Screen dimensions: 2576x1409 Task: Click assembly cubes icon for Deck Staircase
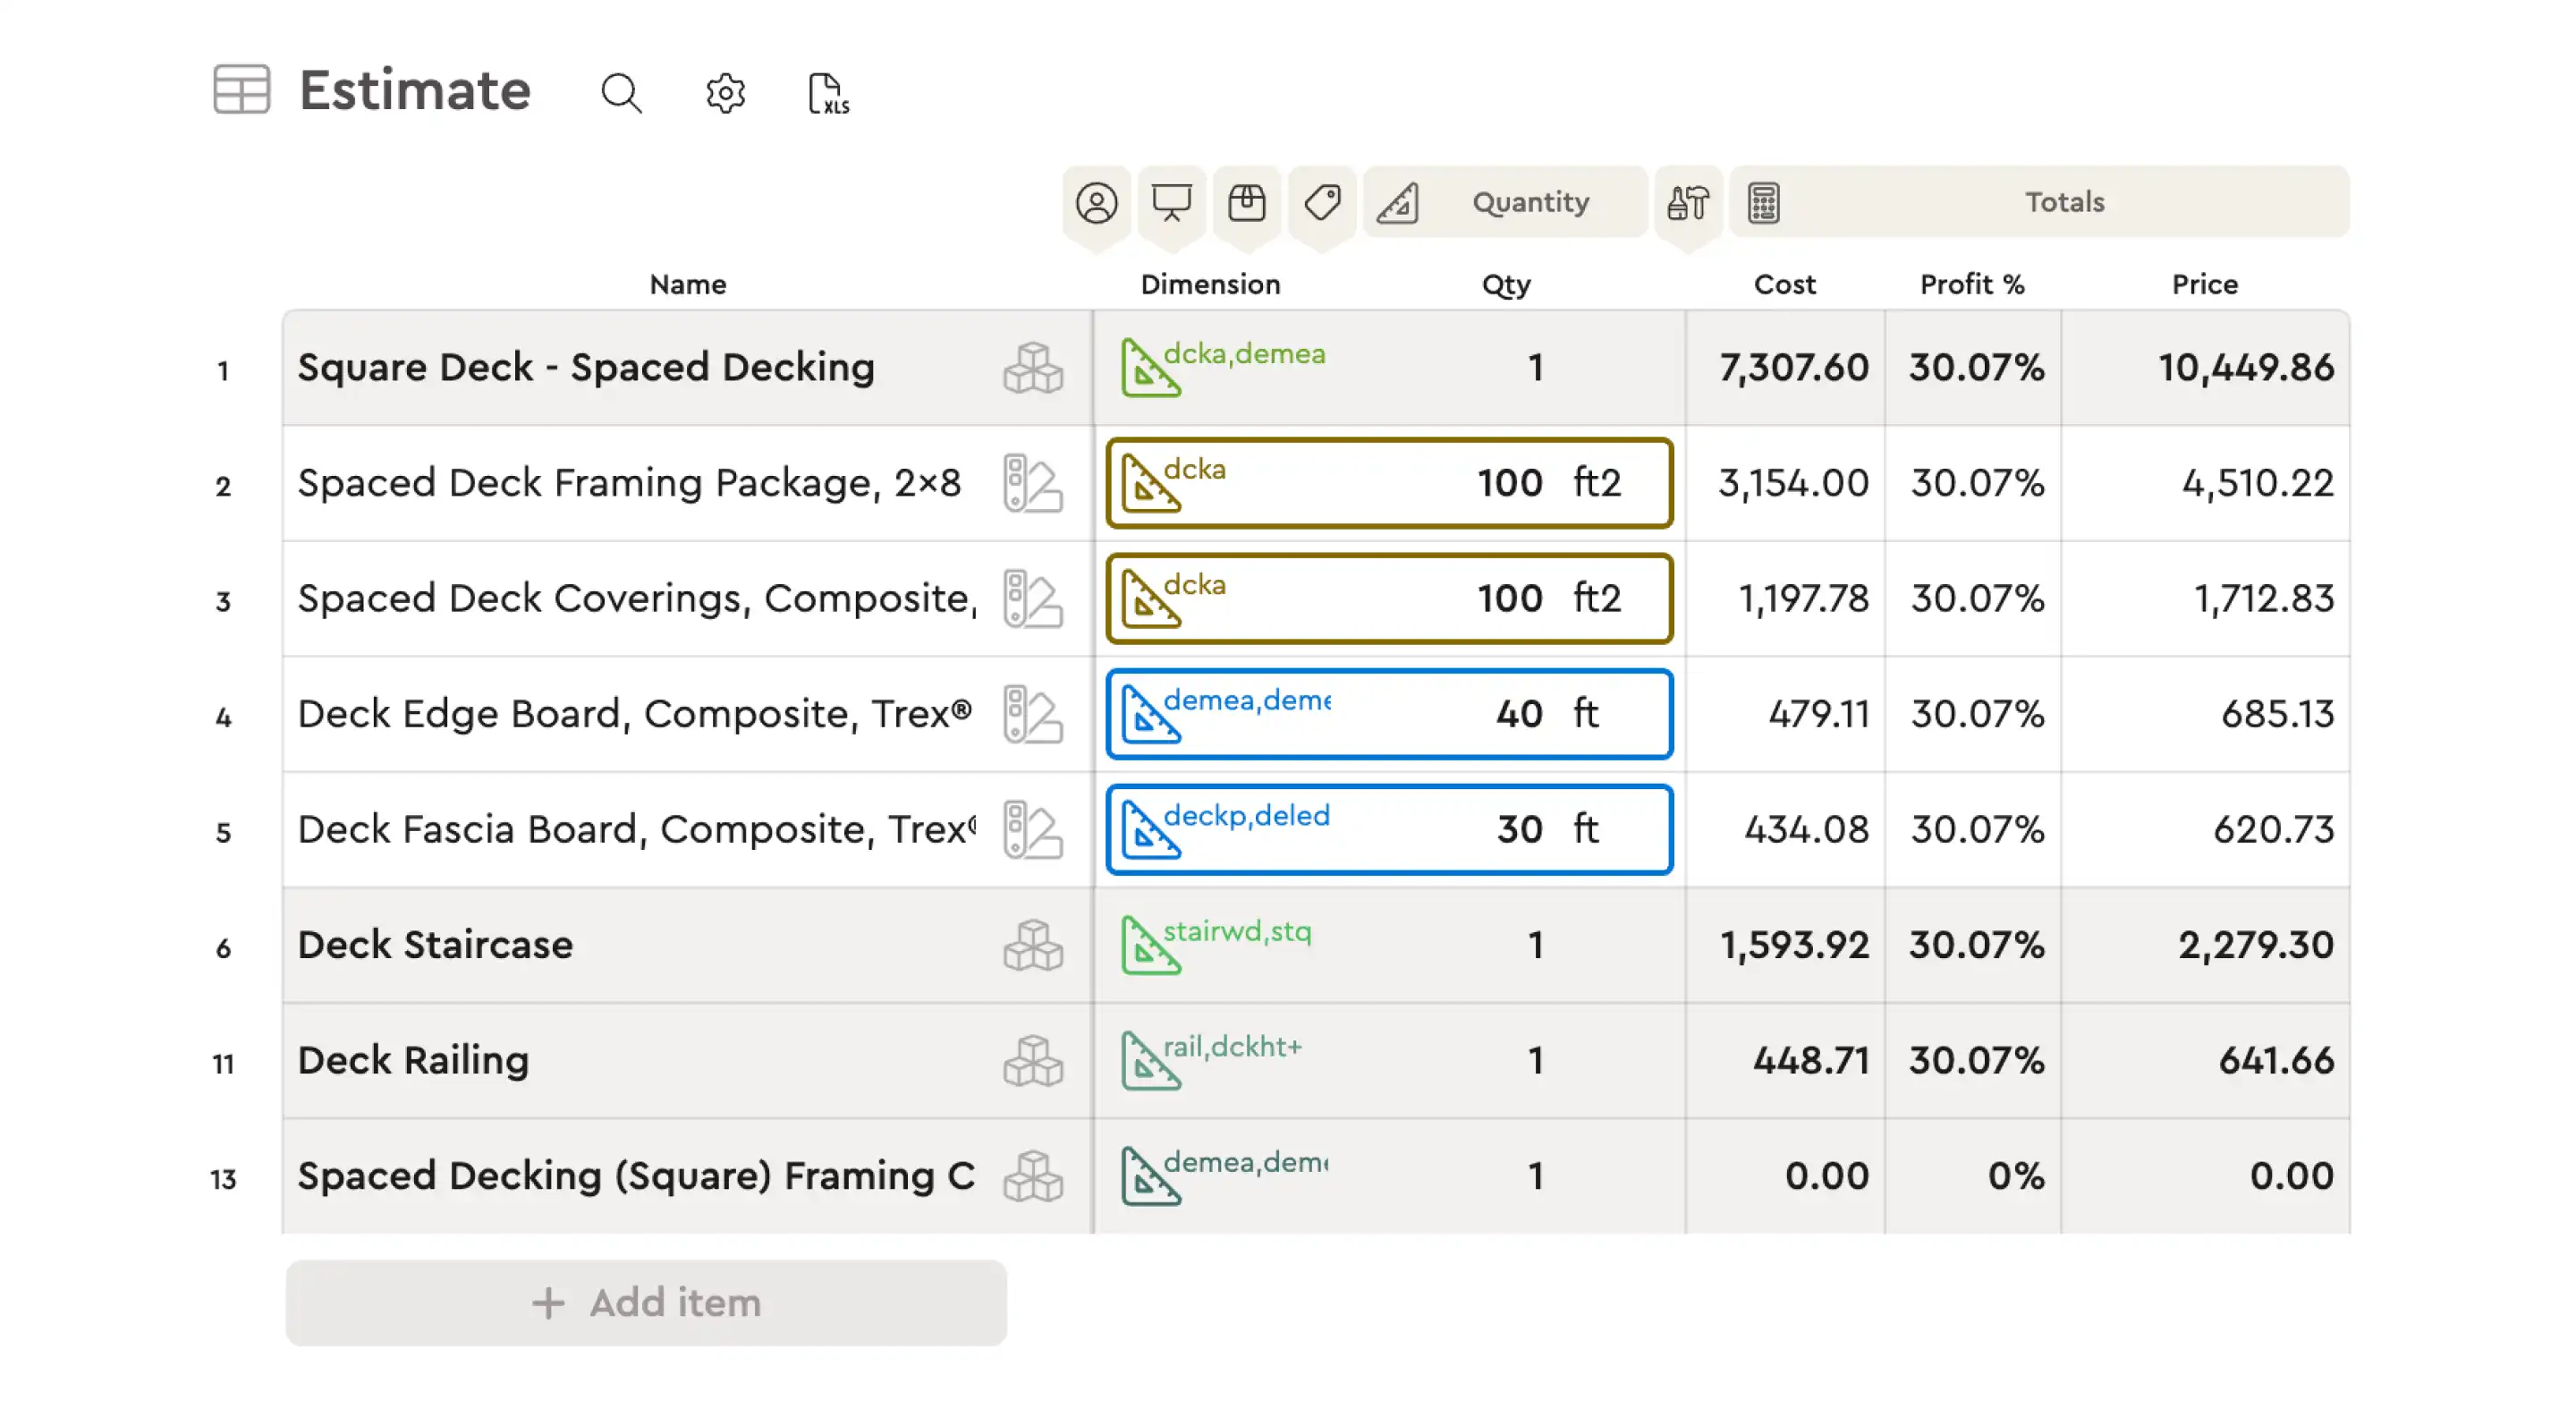coord(1033,945)
